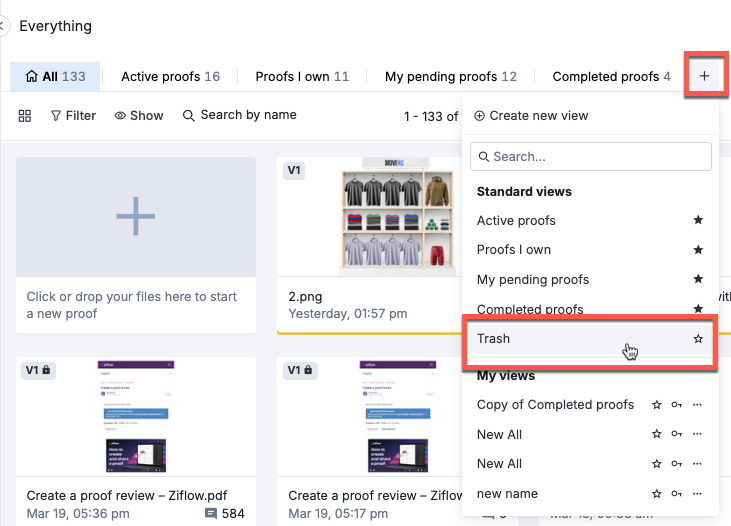Open more options for new name view
The height and width of the screenshot is (526, 731).
click(x=698, y=494)
